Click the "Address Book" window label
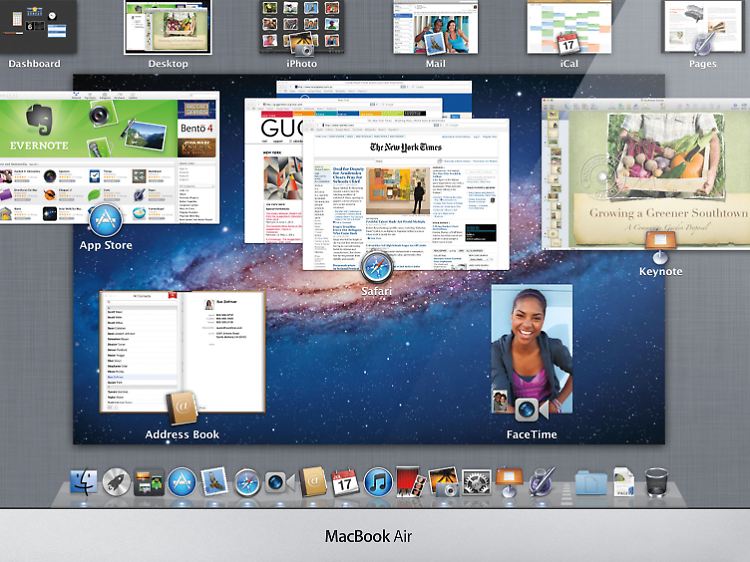 tap(182, 434)
